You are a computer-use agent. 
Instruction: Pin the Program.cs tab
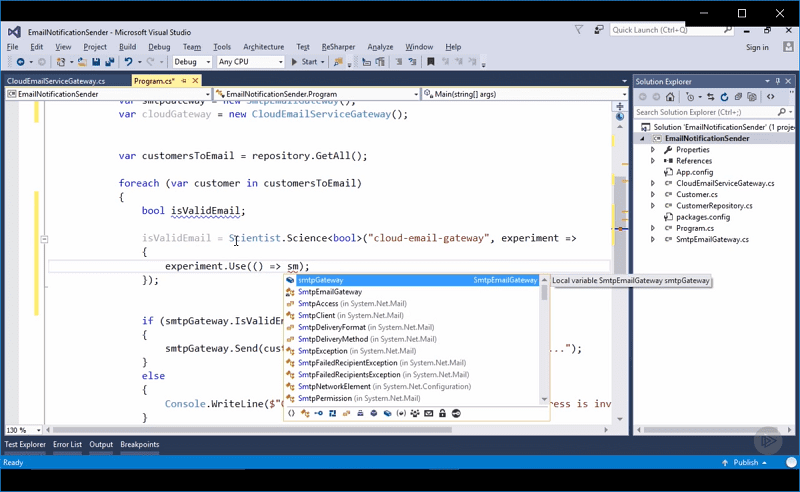[184, 81]
